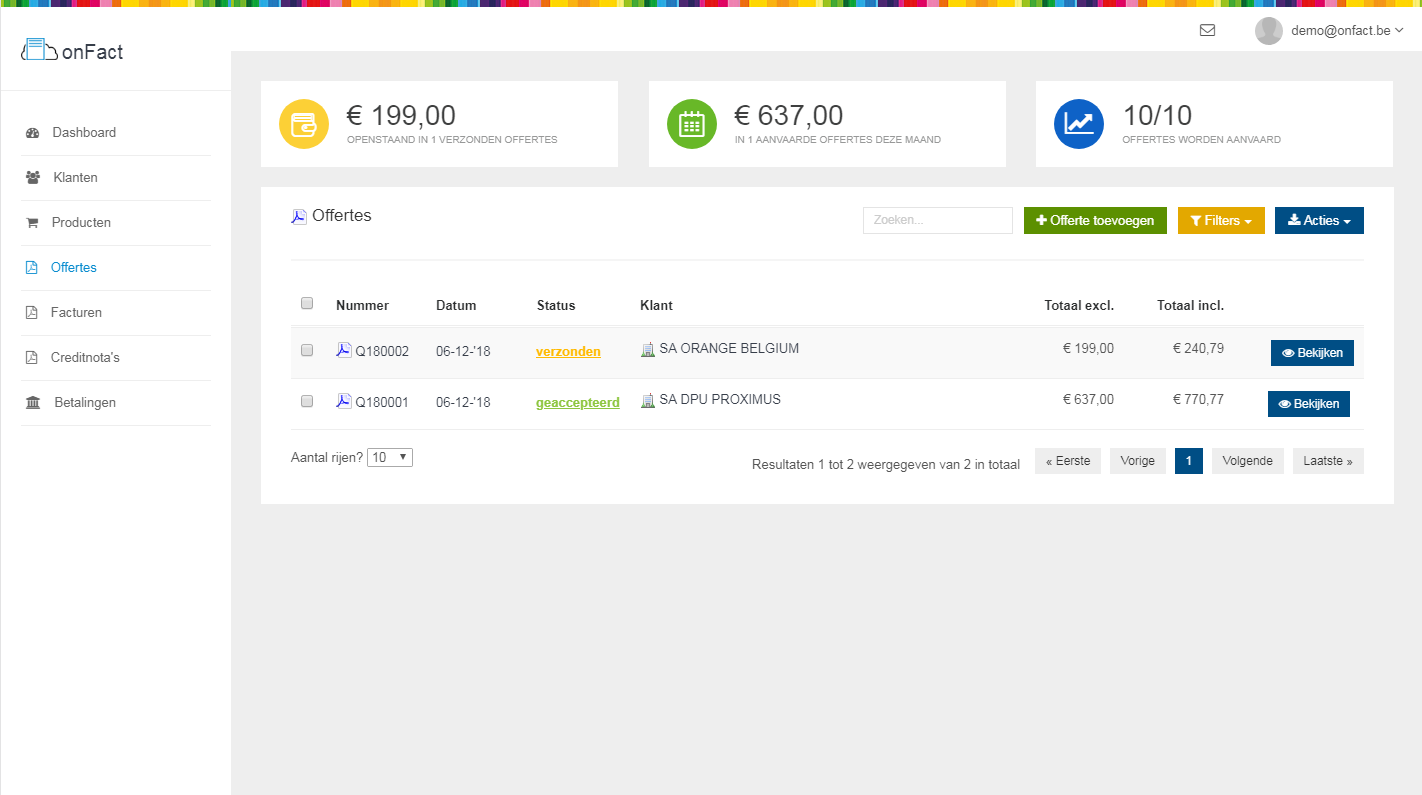Select the checkbox for offer Q180002
Image resolution: width=1422 pixels, height=795 pixels.
[307, 350]
